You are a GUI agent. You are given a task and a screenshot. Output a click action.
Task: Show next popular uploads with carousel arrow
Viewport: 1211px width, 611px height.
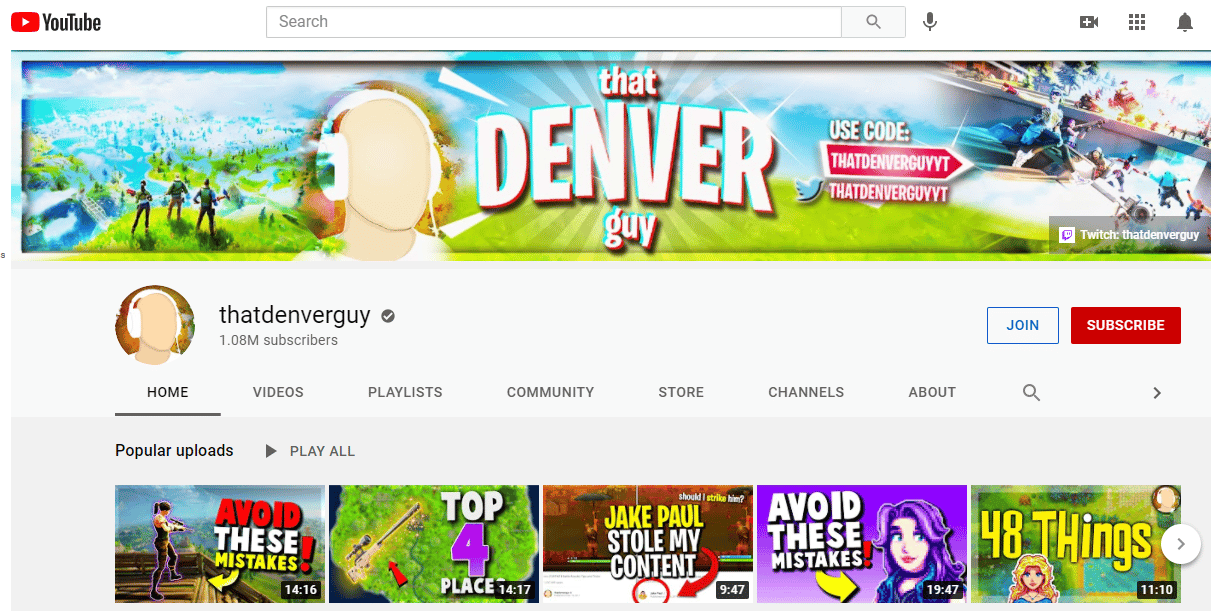1181,544
